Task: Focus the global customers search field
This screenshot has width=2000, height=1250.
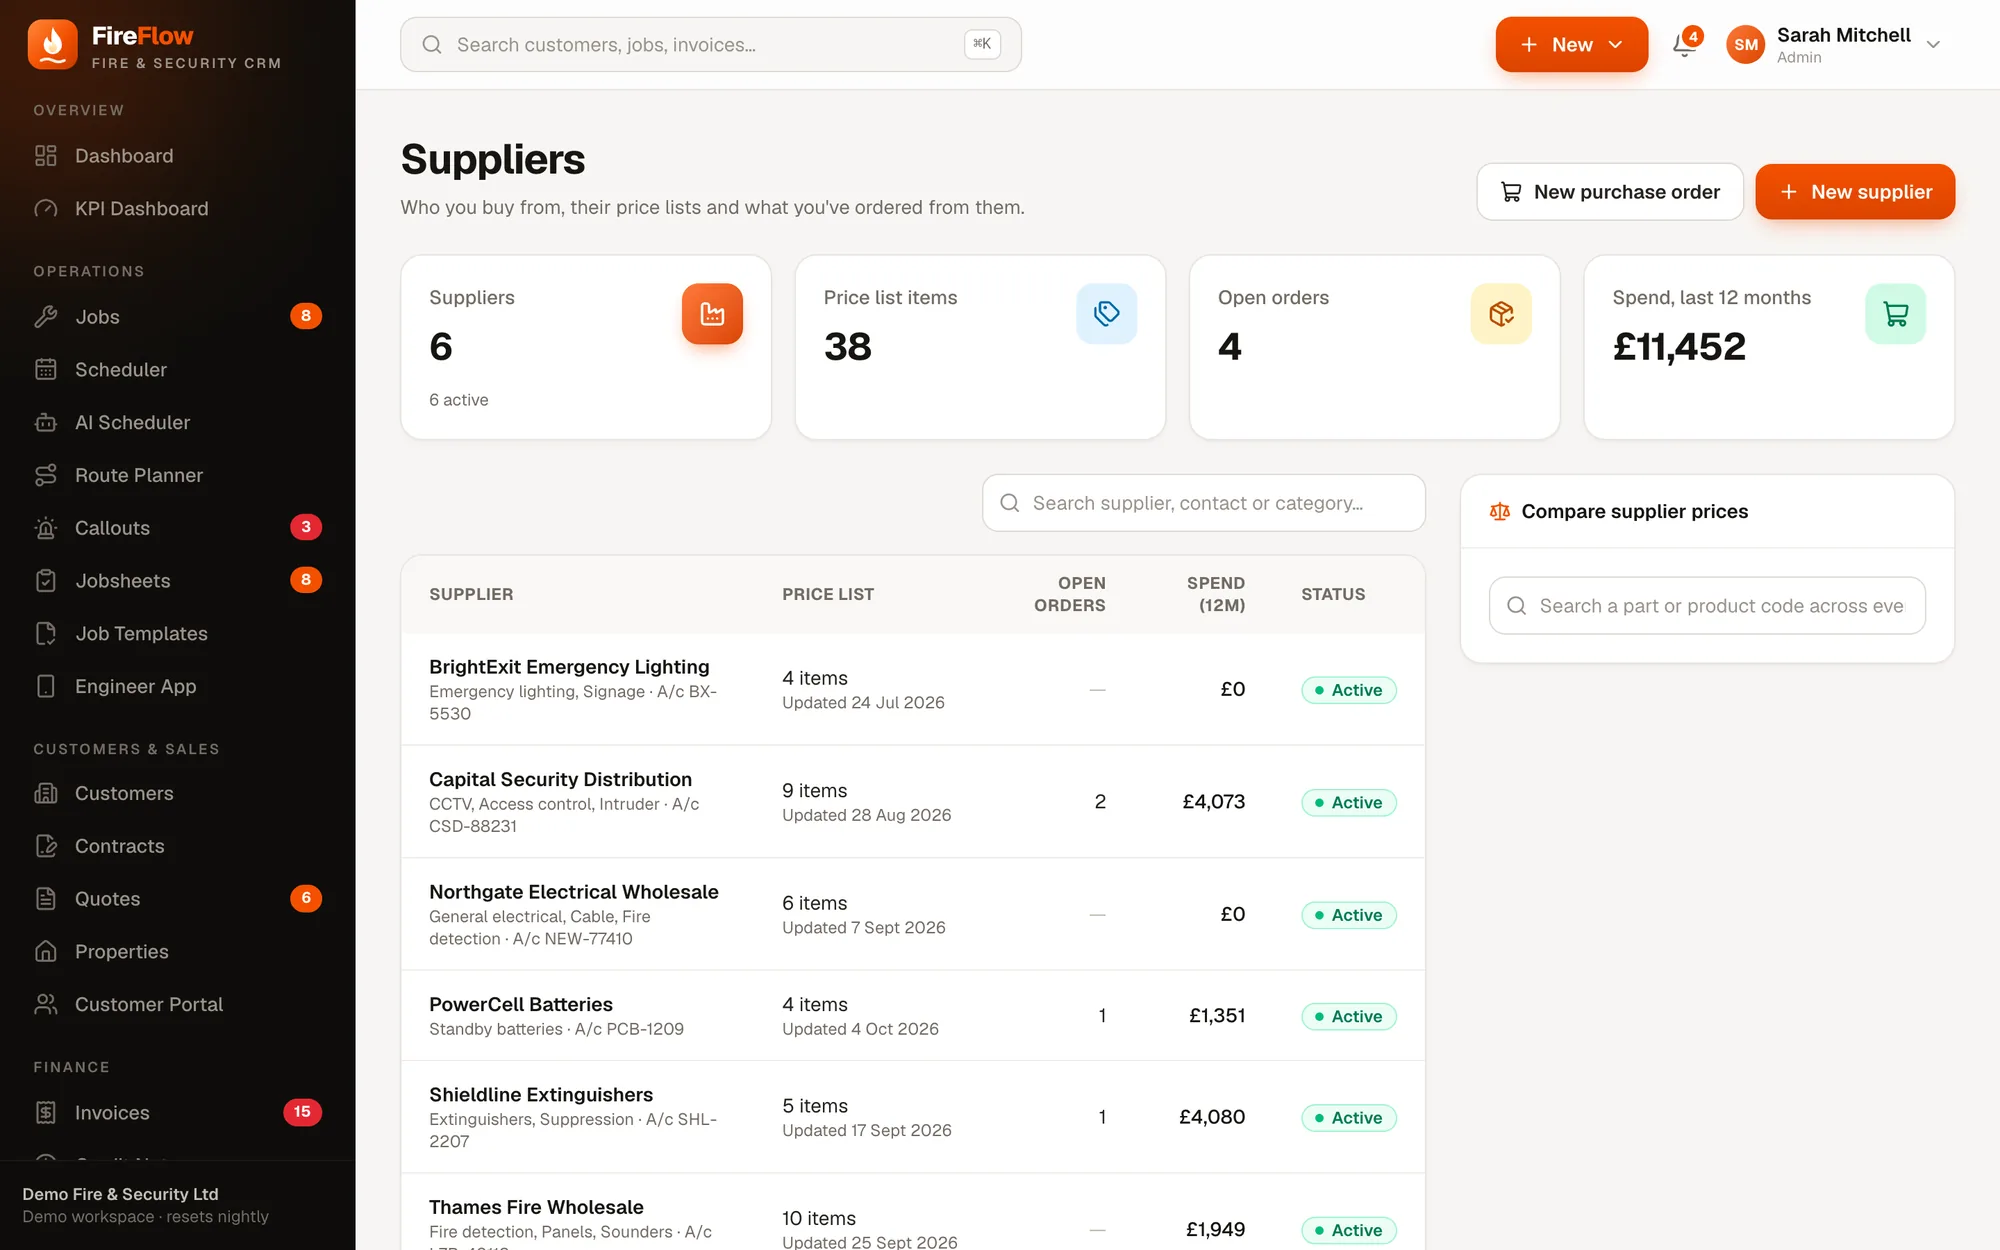Action: point(711,45)
